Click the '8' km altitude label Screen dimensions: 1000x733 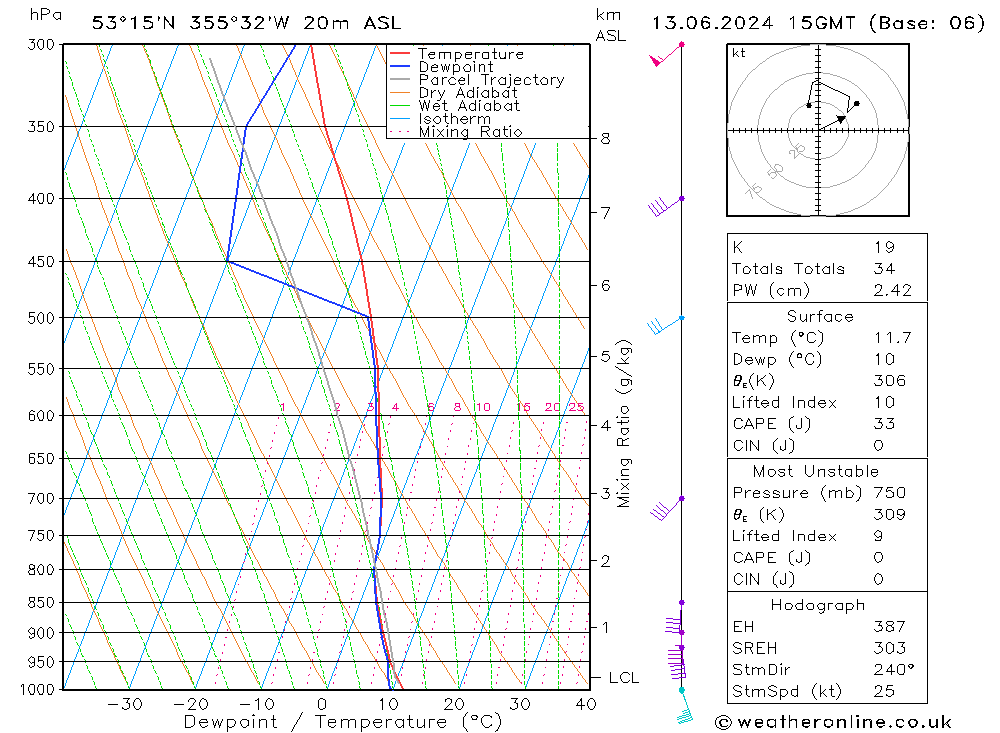coord(605,138)
